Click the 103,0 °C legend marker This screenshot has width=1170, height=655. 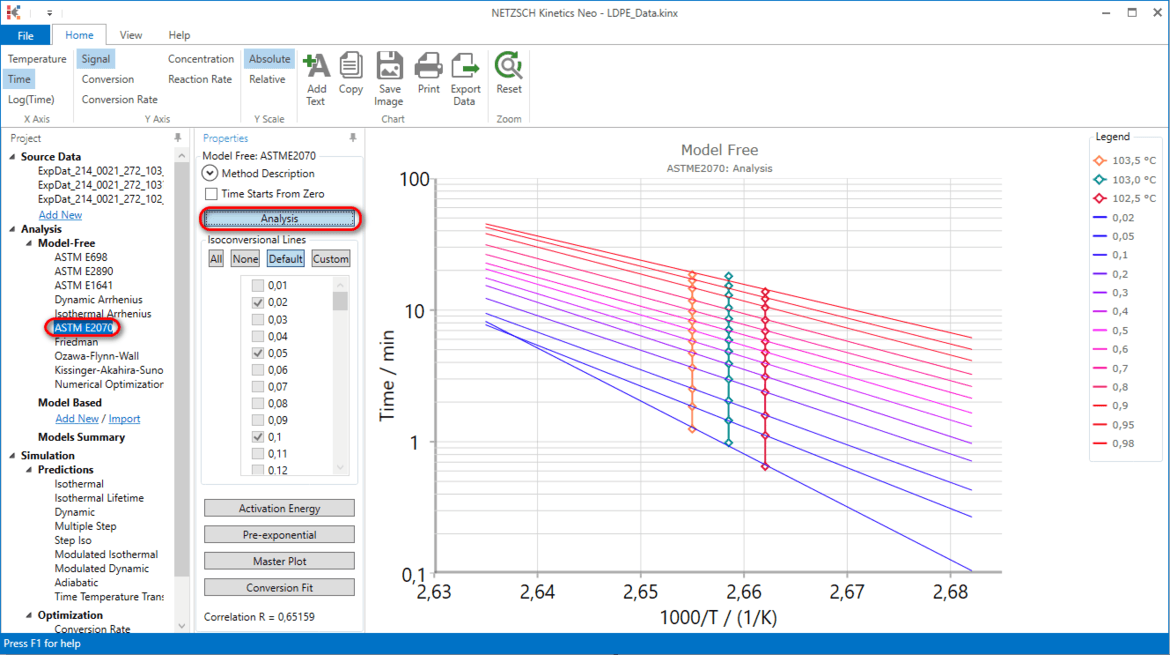[1099, 180]
